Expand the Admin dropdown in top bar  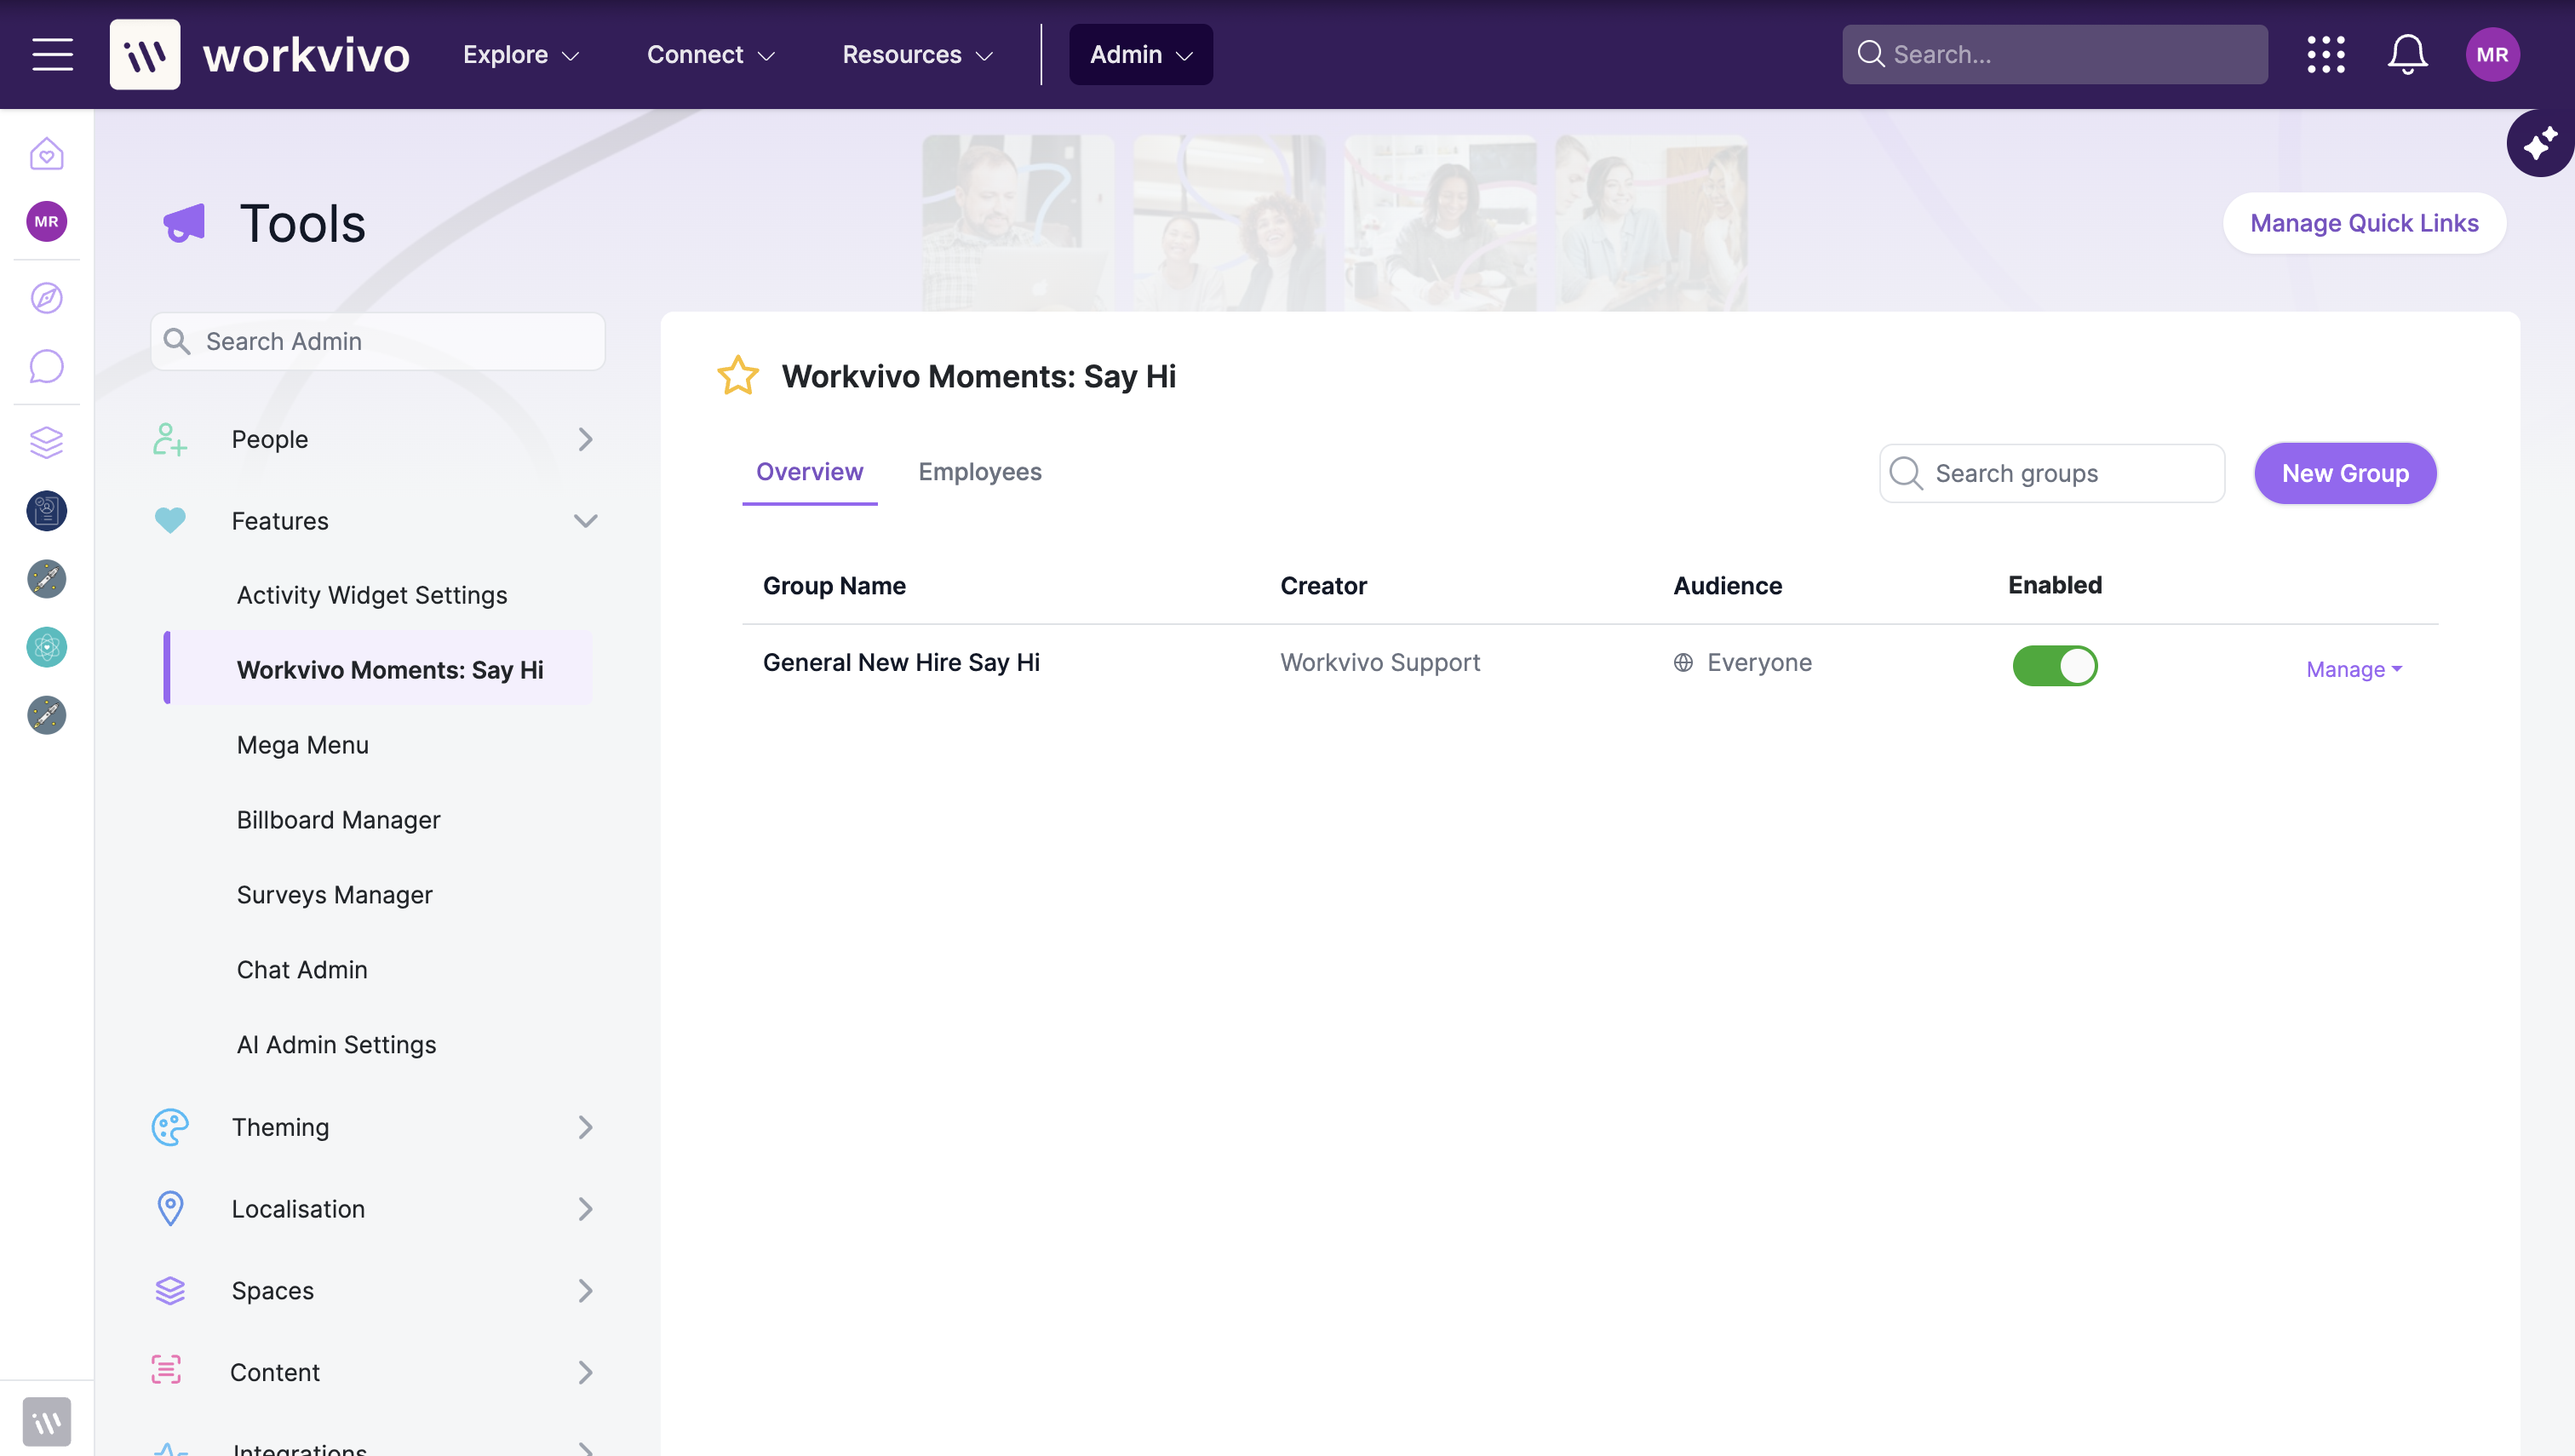tap(1141, 54)
